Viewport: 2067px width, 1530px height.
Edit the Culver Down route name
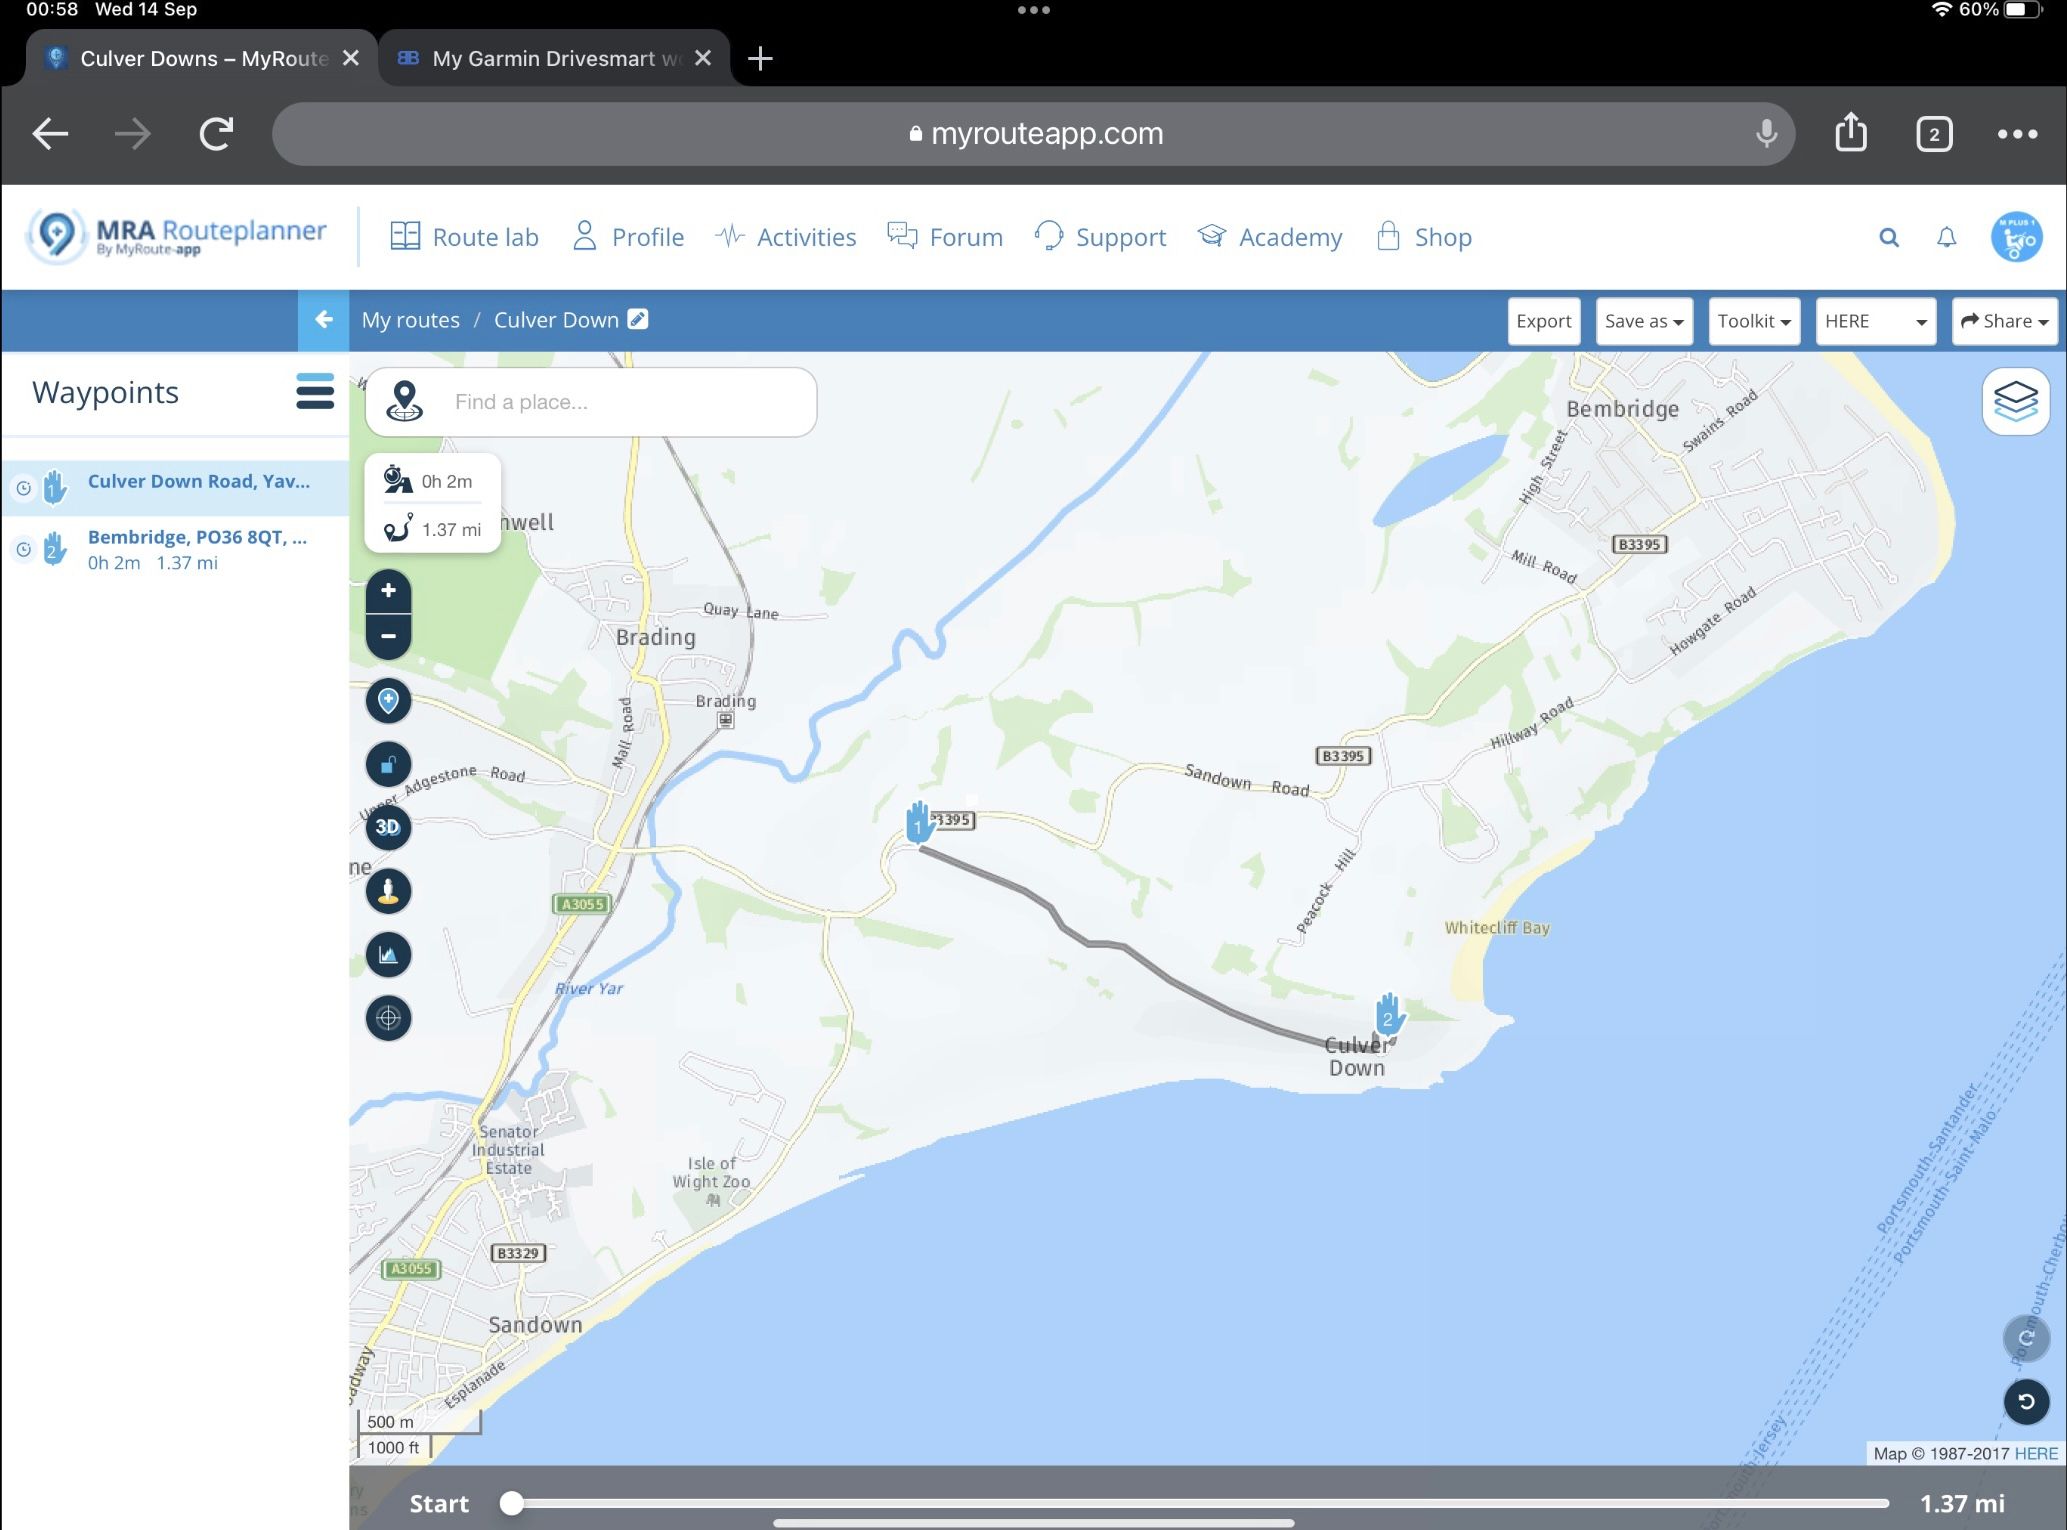[x=638, y=319]
